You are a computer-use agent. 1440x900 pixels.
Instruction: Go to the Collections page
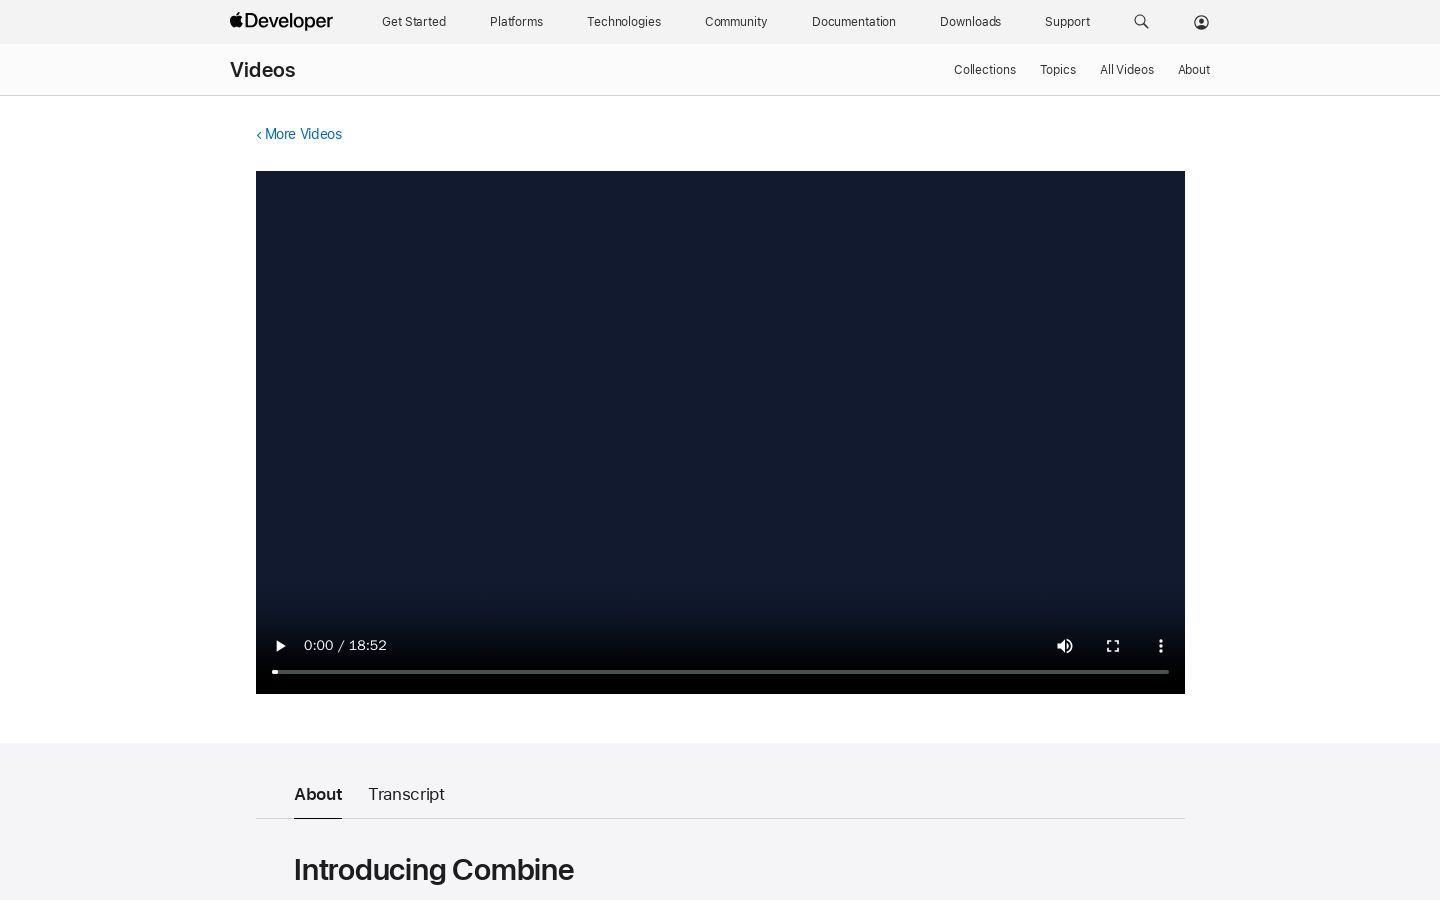pyautogui.click(x=985, y=70)
